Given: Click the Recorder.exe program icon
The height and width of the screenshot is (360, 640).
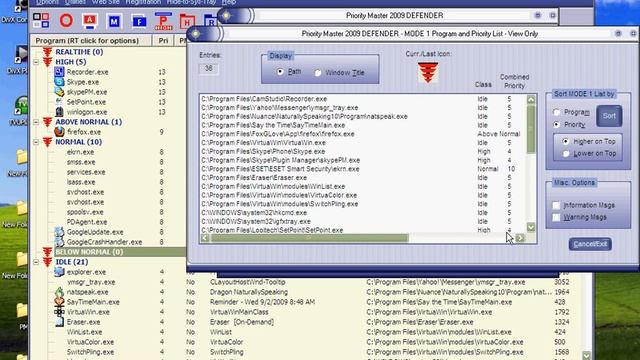Looking at the screenshot, I should (59, 72).
